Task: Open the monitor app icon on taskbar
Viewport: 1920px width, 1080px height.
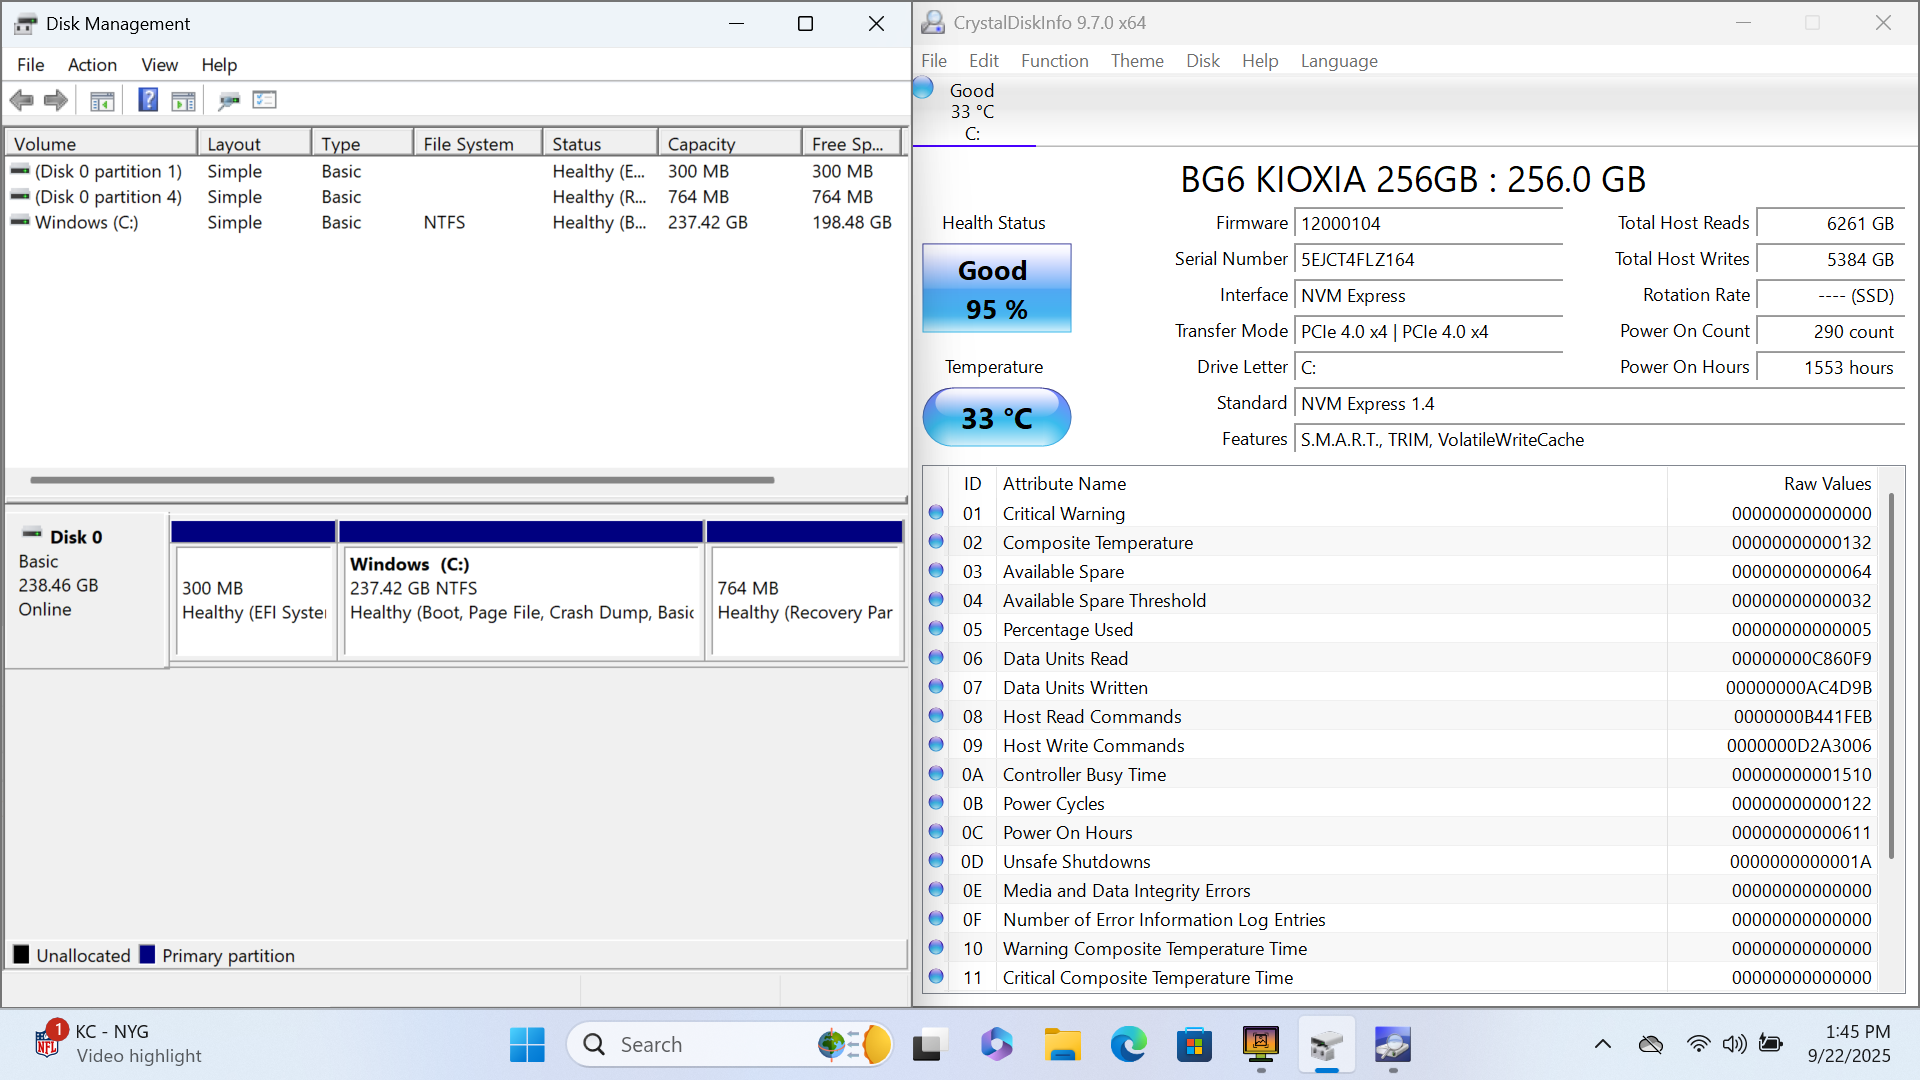Action: pyautogui.click(x=1261, y=1045)
